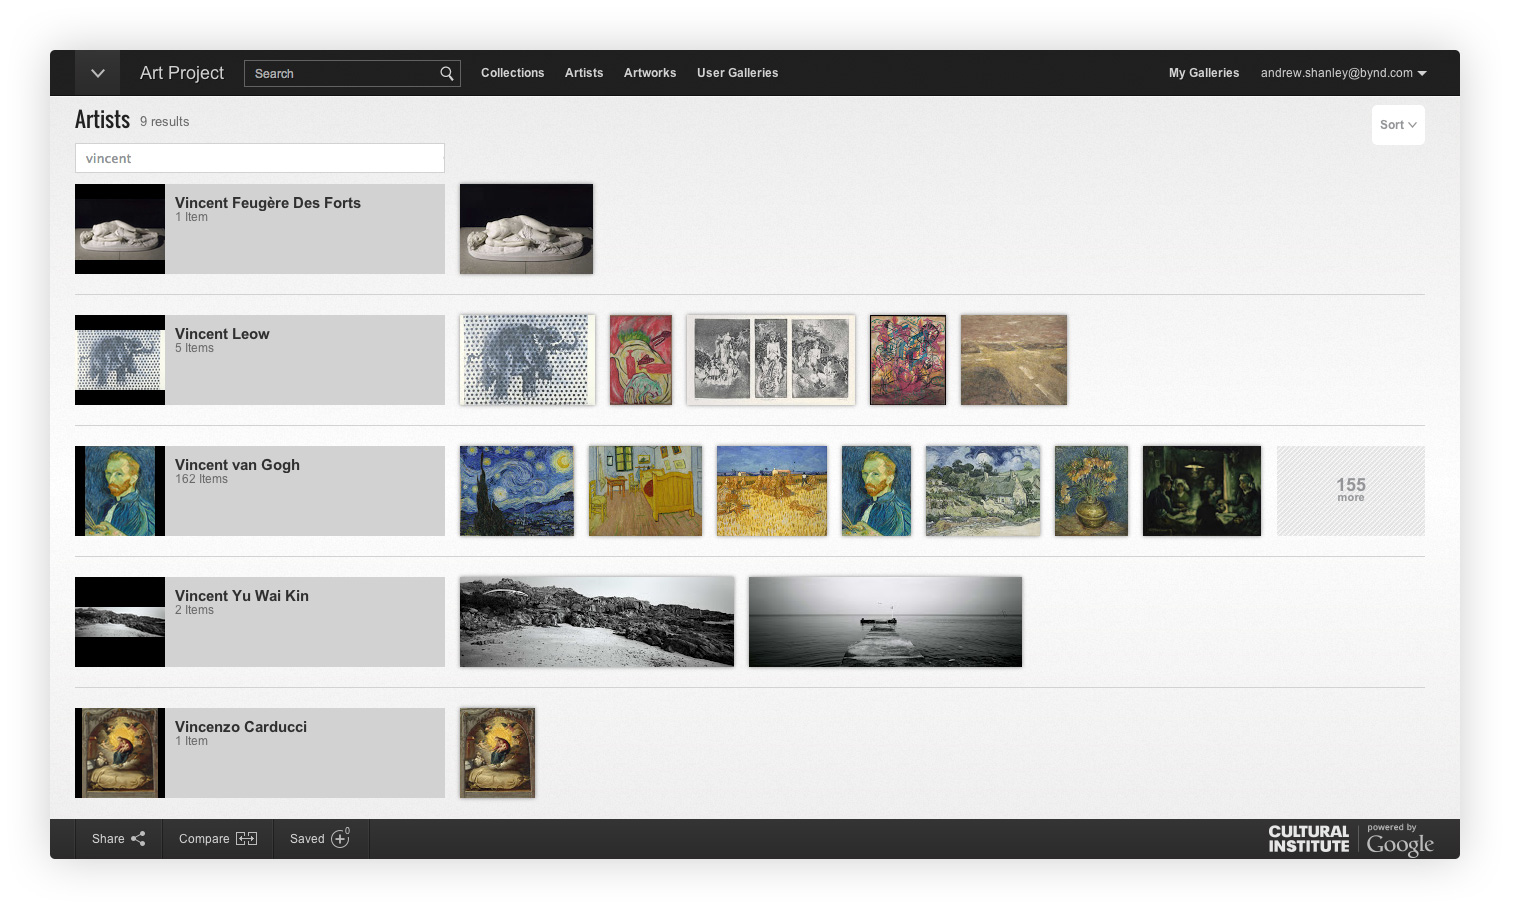This screenshot has width=1515, height=909.
Task: Open Vincent Leow's triptych print artwork
Action: (x=771, y=360)
